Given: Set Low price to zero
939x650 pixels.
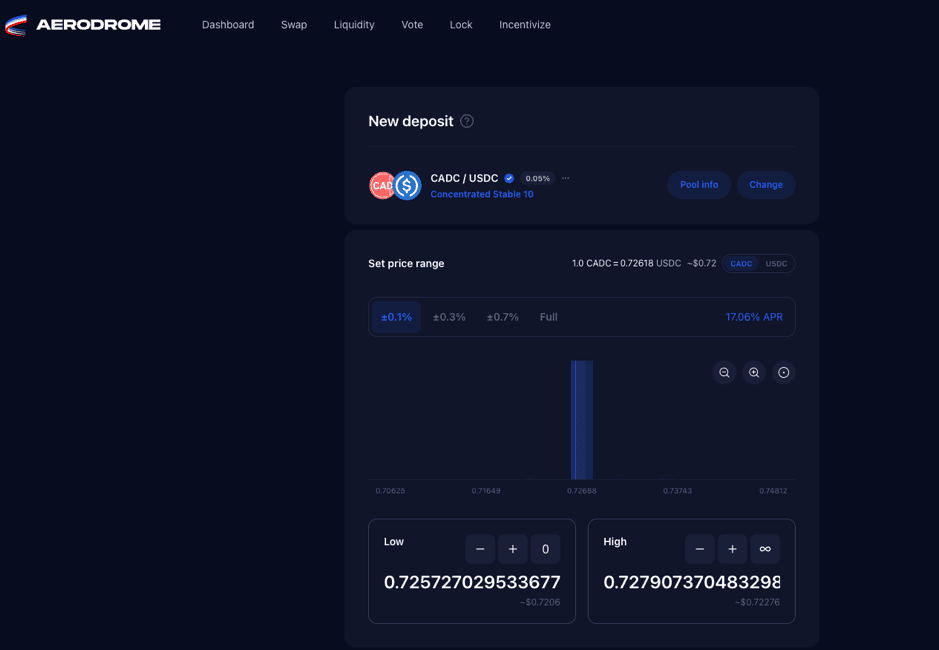Looking at the screenshot, I should tap(545, 549).
